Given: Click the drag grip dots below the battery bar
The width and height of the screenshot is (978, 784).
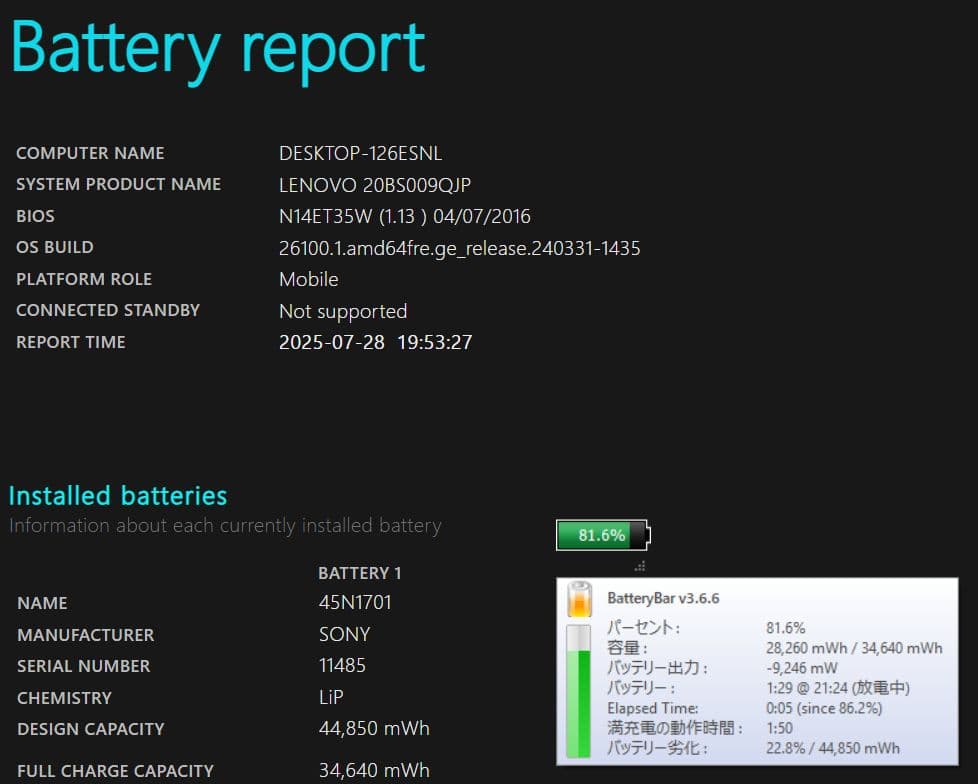Looking at the screenshot, I should tap(639, 566).
